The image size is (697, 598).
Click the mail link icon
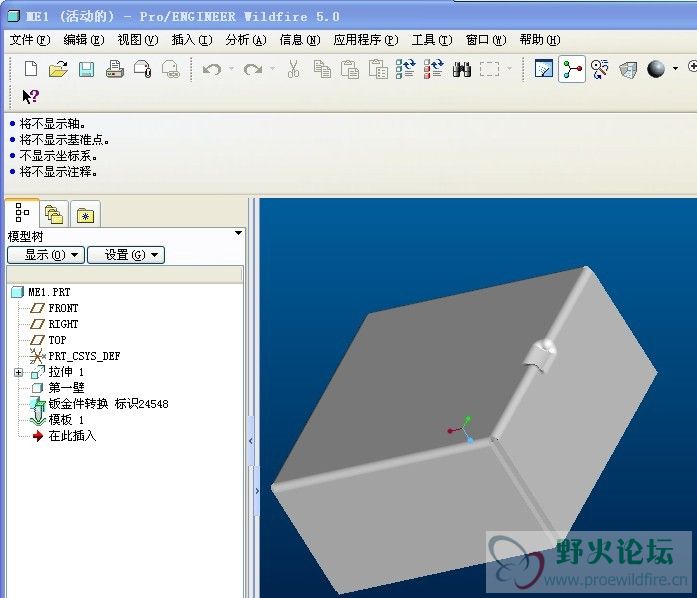coord(171,69)
